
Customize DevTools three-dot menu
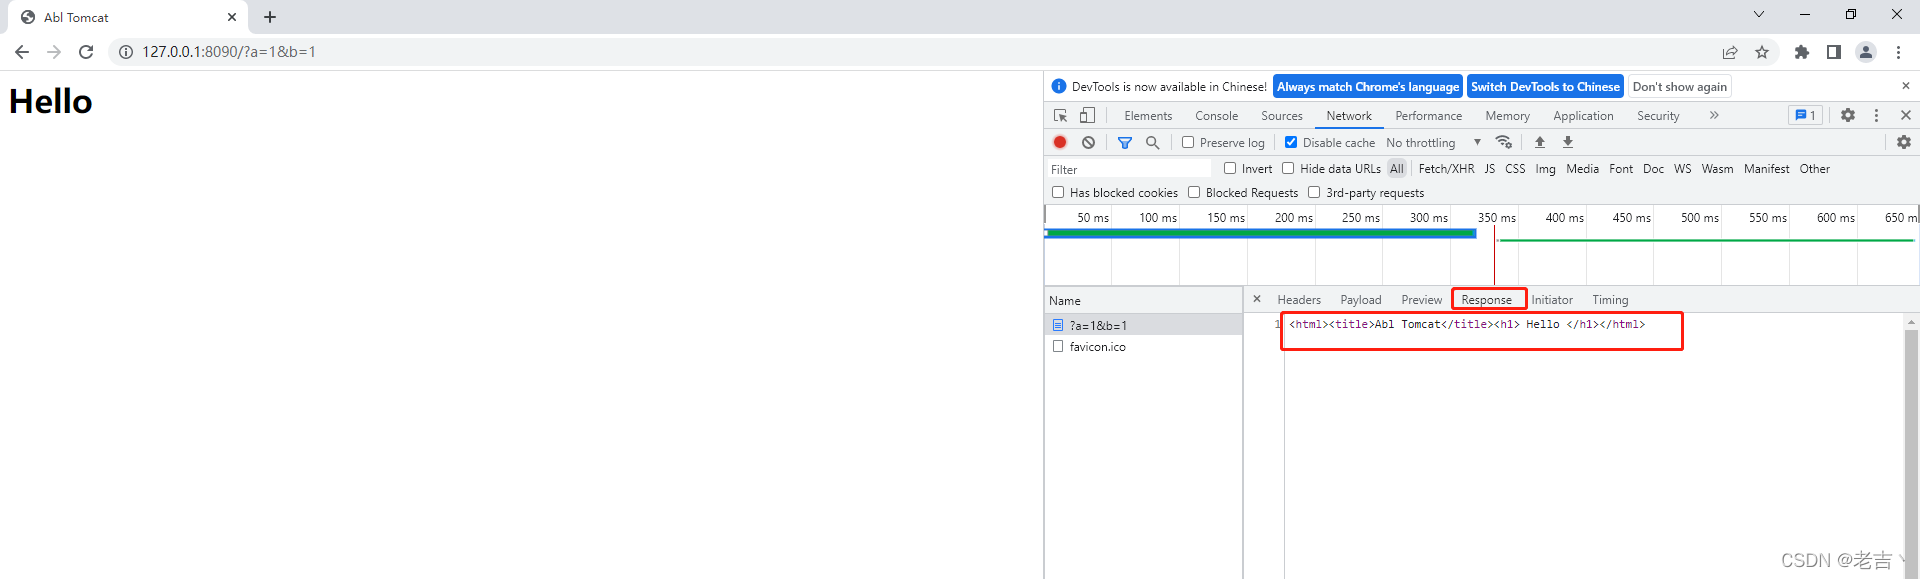[x=1877, y=116]
